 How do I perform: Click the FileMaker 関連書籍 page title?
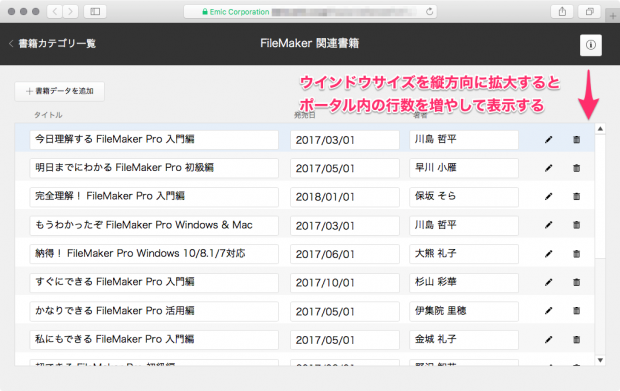point(310,43)
